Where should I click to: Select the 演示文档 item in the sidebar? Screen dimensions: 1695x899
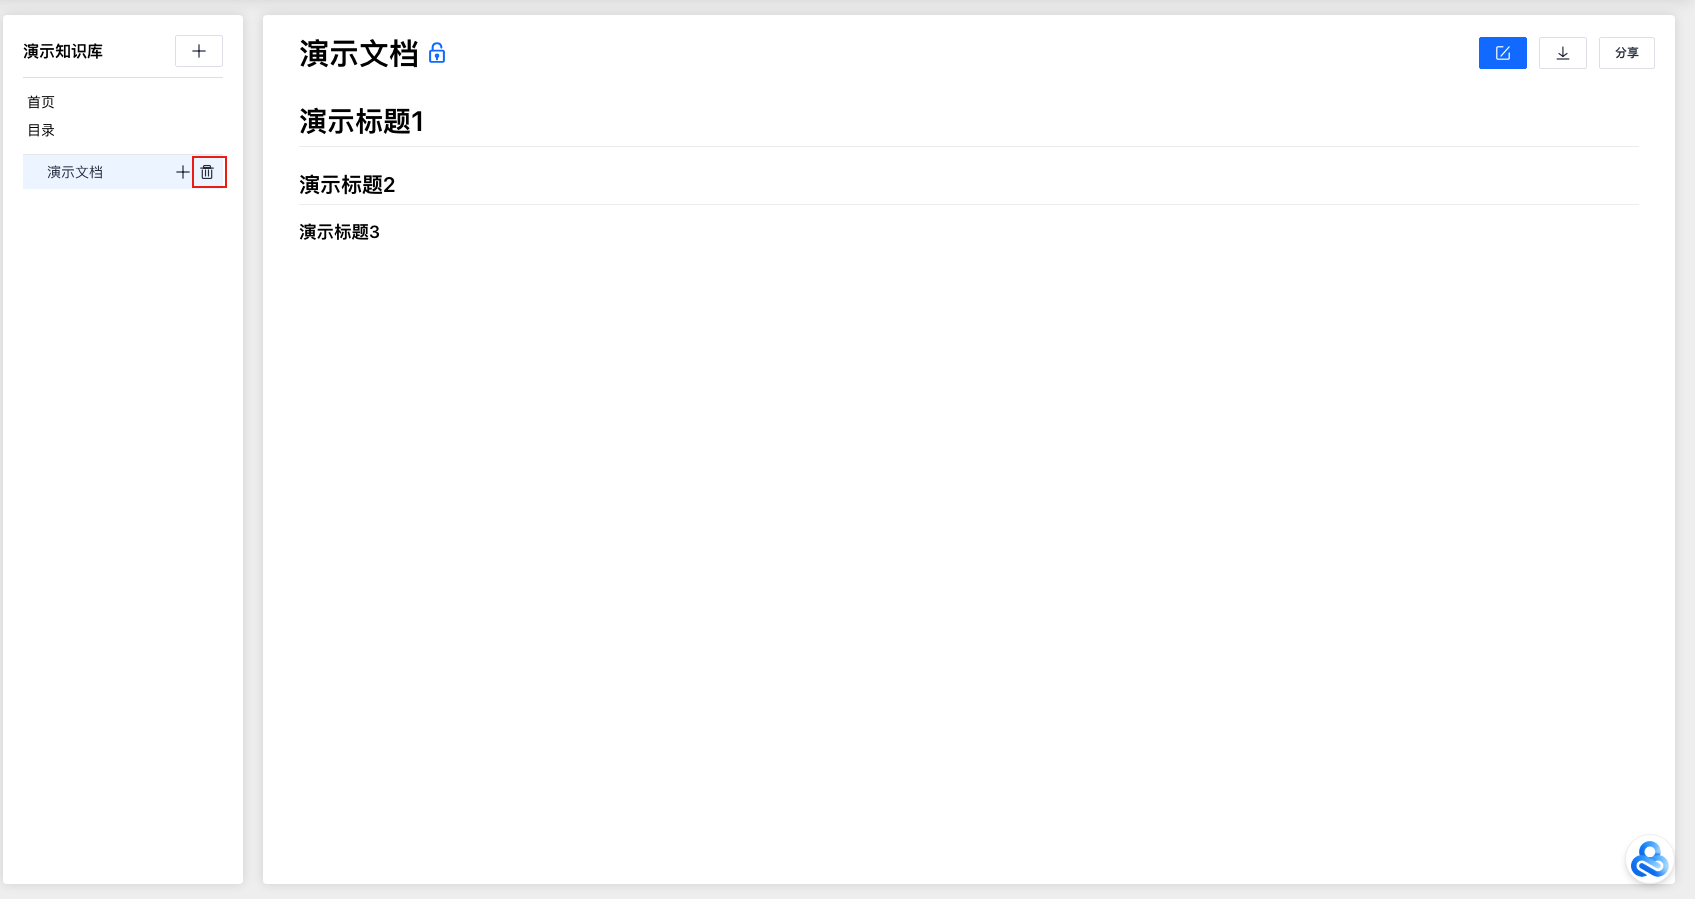click(75, 172)
